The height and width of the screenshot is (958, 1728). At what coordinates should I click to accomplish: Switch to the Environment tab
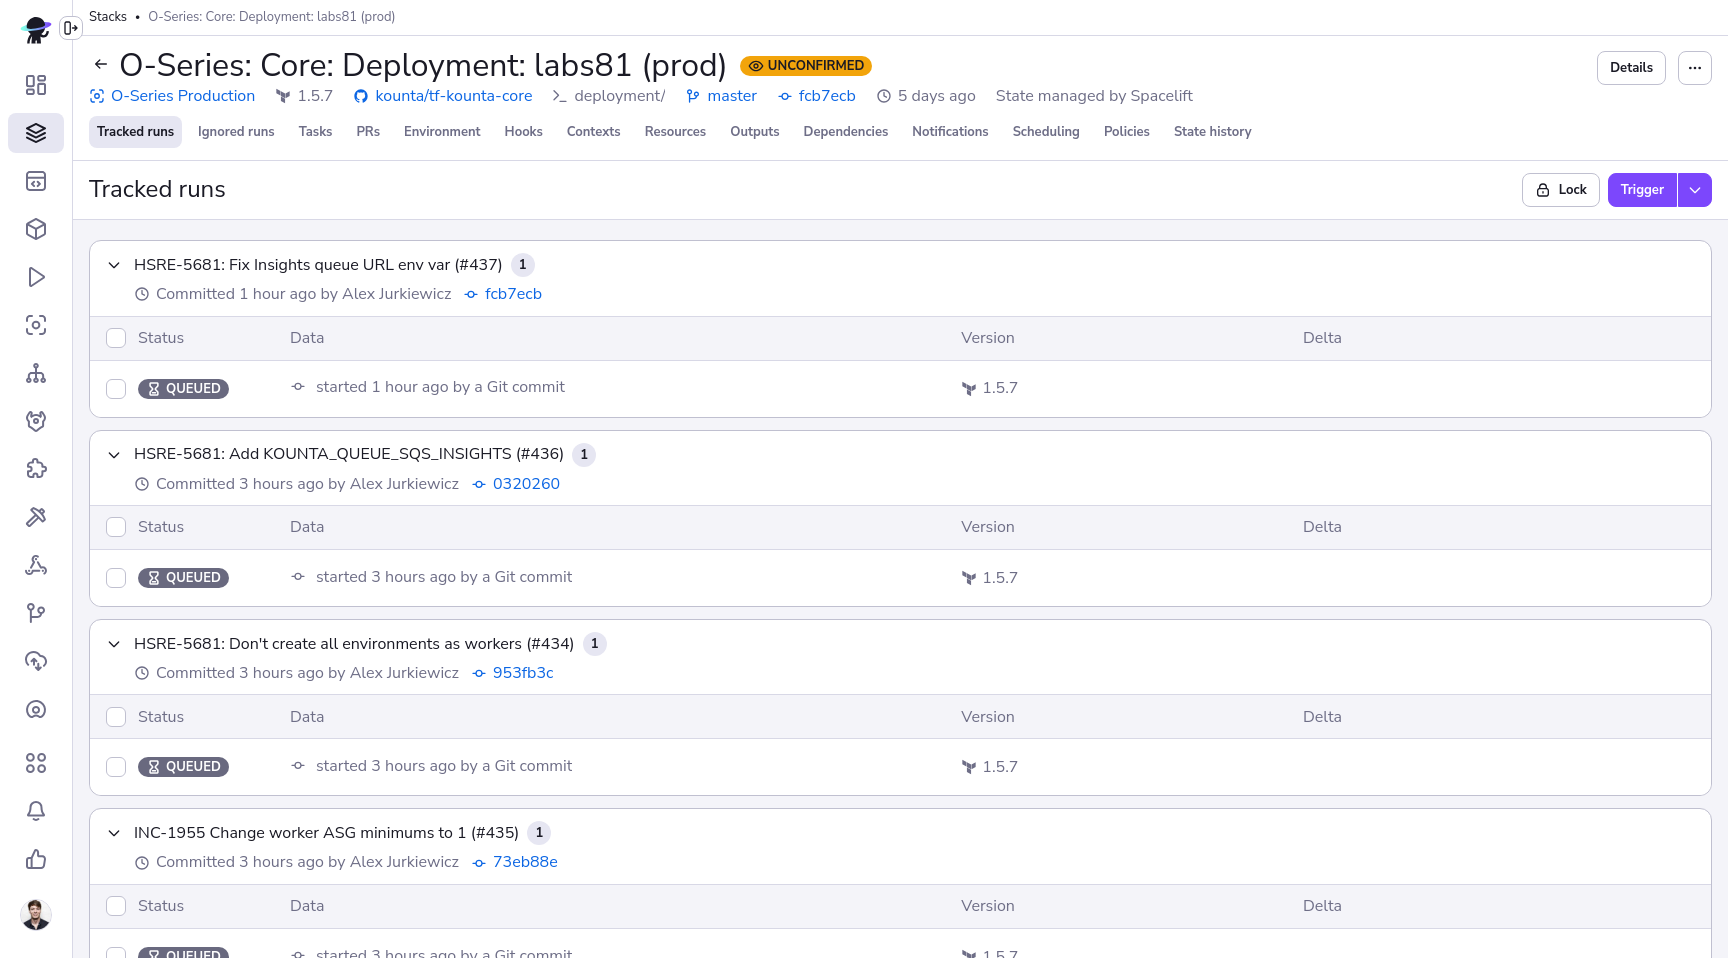[x=442, y=132]
